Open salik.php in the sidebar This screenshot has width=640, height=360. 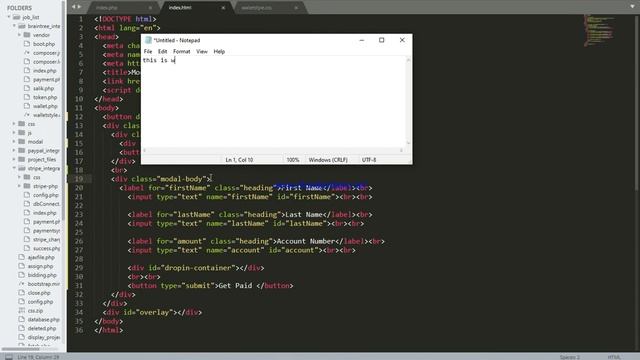click(x=43, y=89)
